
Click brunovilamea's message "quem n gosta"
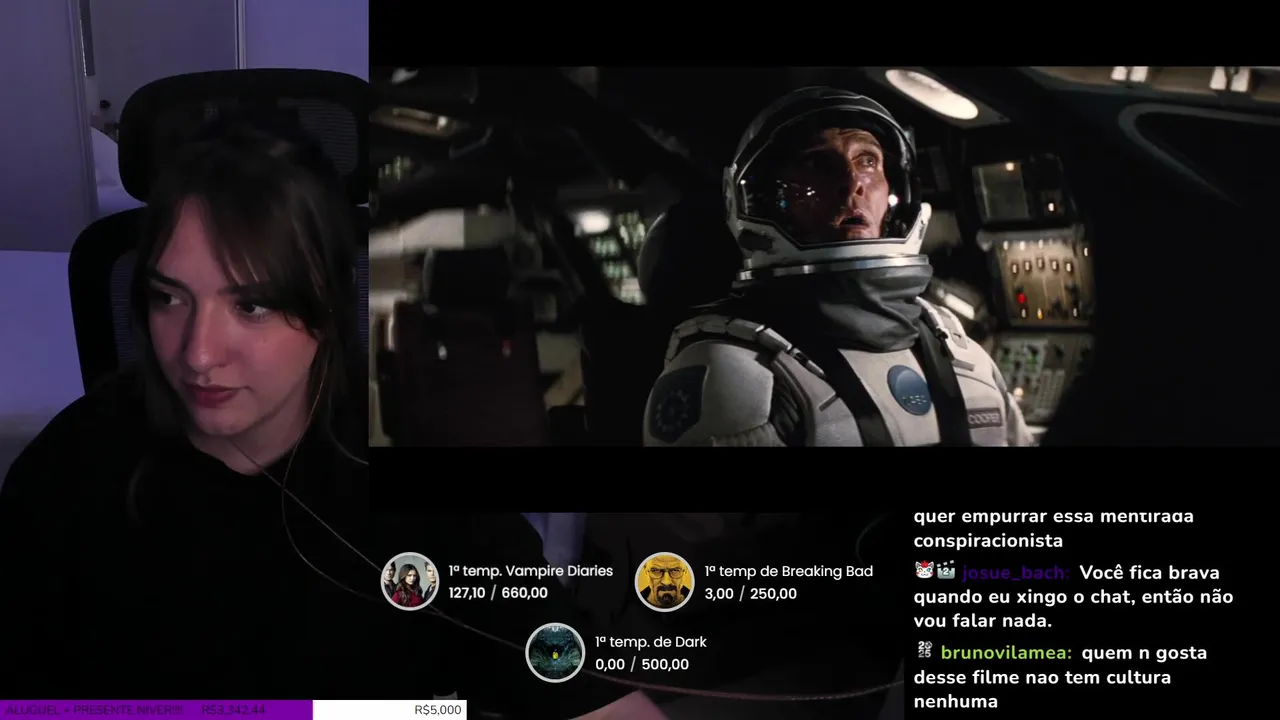(1145, 653)
